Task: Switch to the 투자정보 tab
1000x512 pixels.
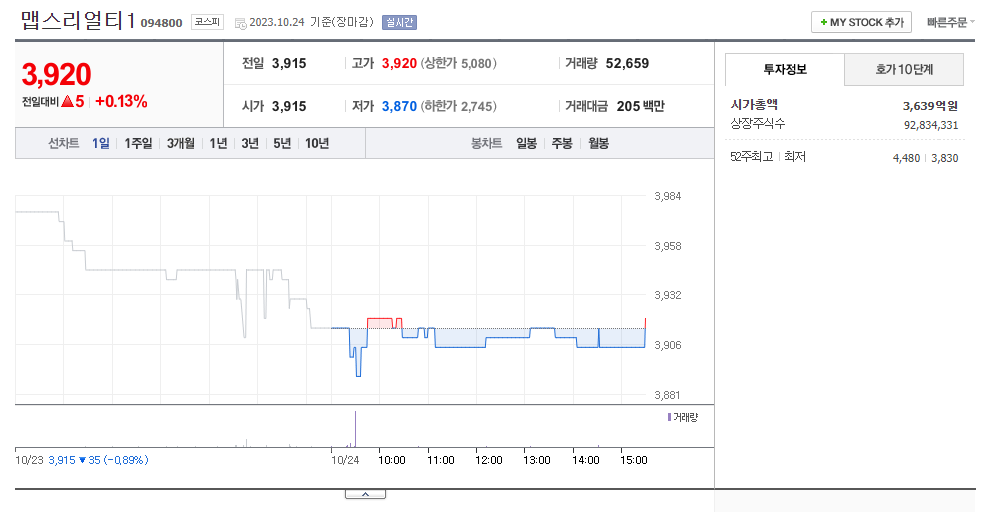Action: coord(785,69)
